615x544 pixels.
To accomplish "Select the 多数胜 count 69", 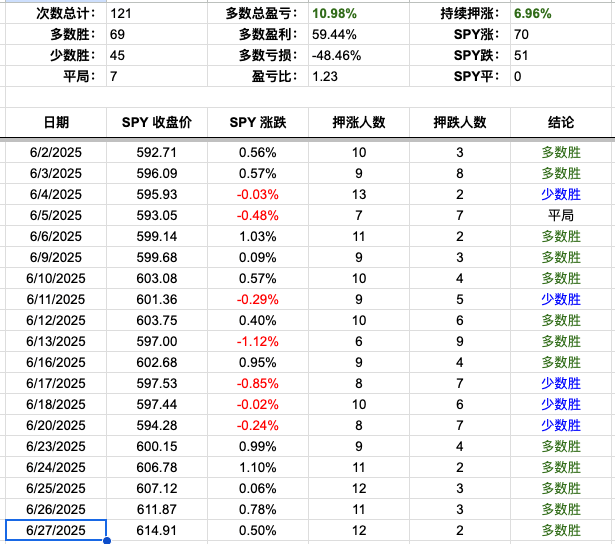I will pyautogui.click(x=117, y=35).
